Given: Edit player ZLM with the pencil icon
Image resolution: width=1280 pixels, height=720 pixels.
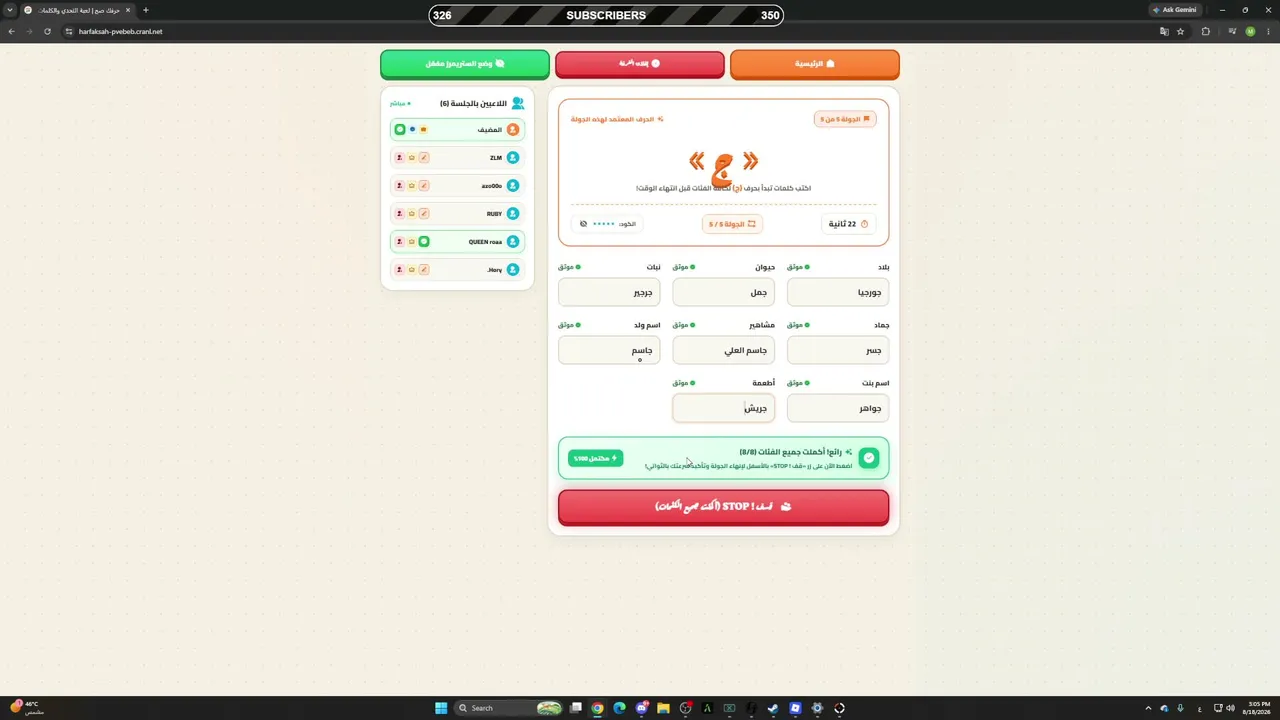Looking at the screenshot, I should click(x=424, y=158).
